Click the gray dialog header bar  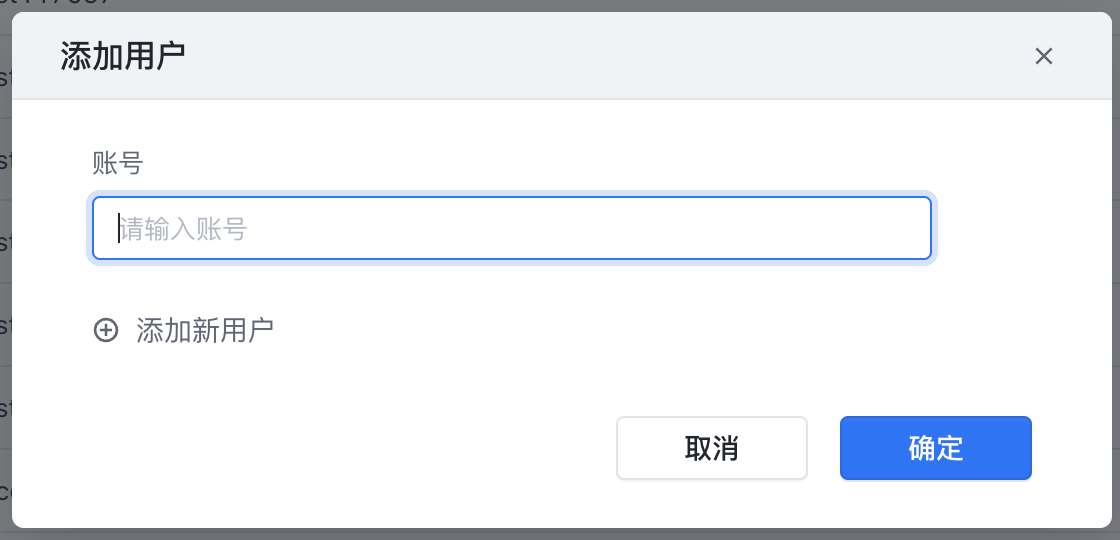(x=561, y=56)
